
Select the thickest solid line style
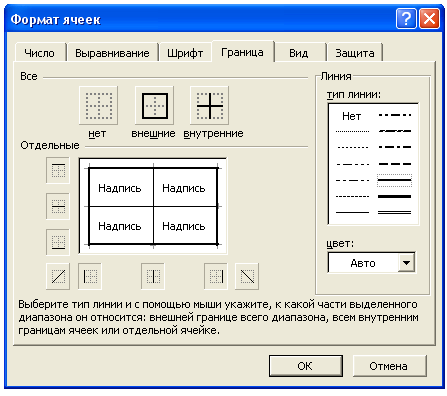coord(395,196)
